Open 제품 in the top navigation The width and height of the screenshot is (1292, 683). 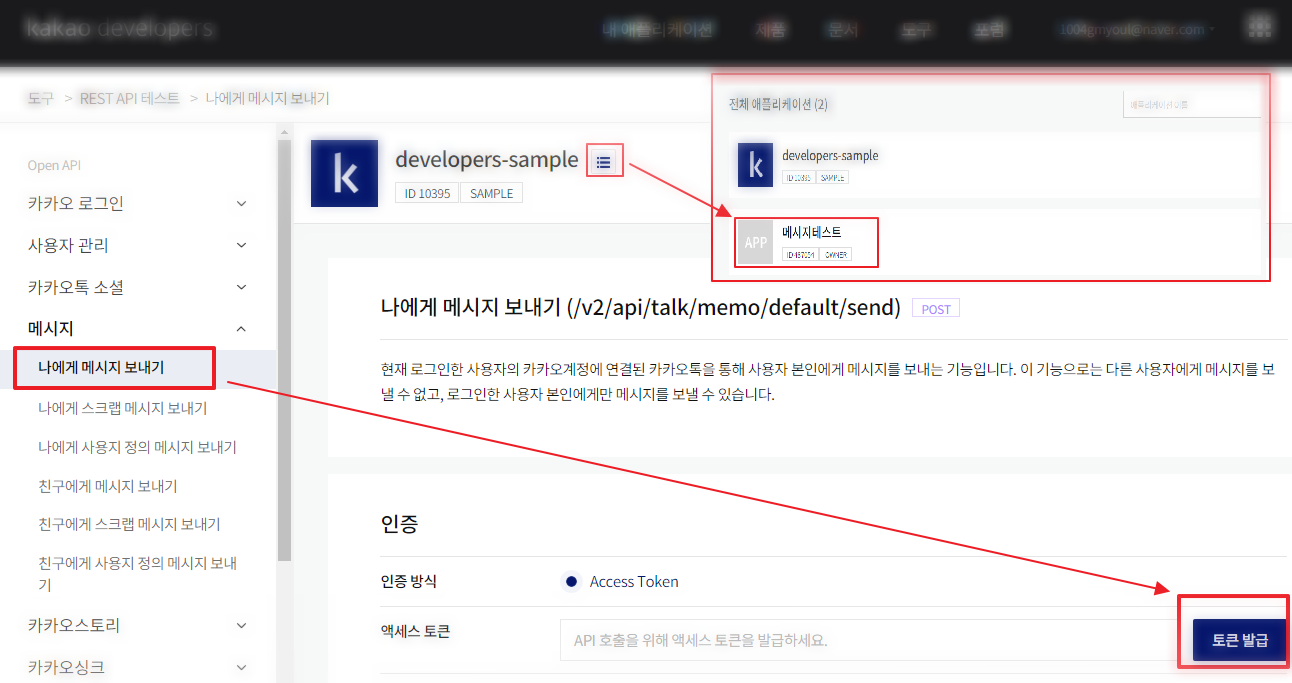tap(769, 29)
